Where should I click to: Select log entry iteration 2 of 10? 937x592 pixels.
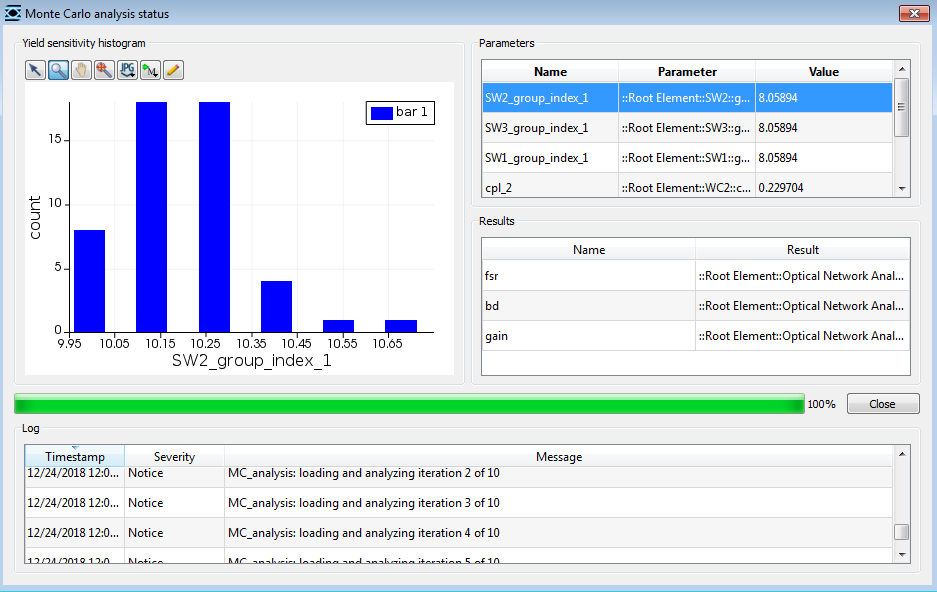click(459, 475)
